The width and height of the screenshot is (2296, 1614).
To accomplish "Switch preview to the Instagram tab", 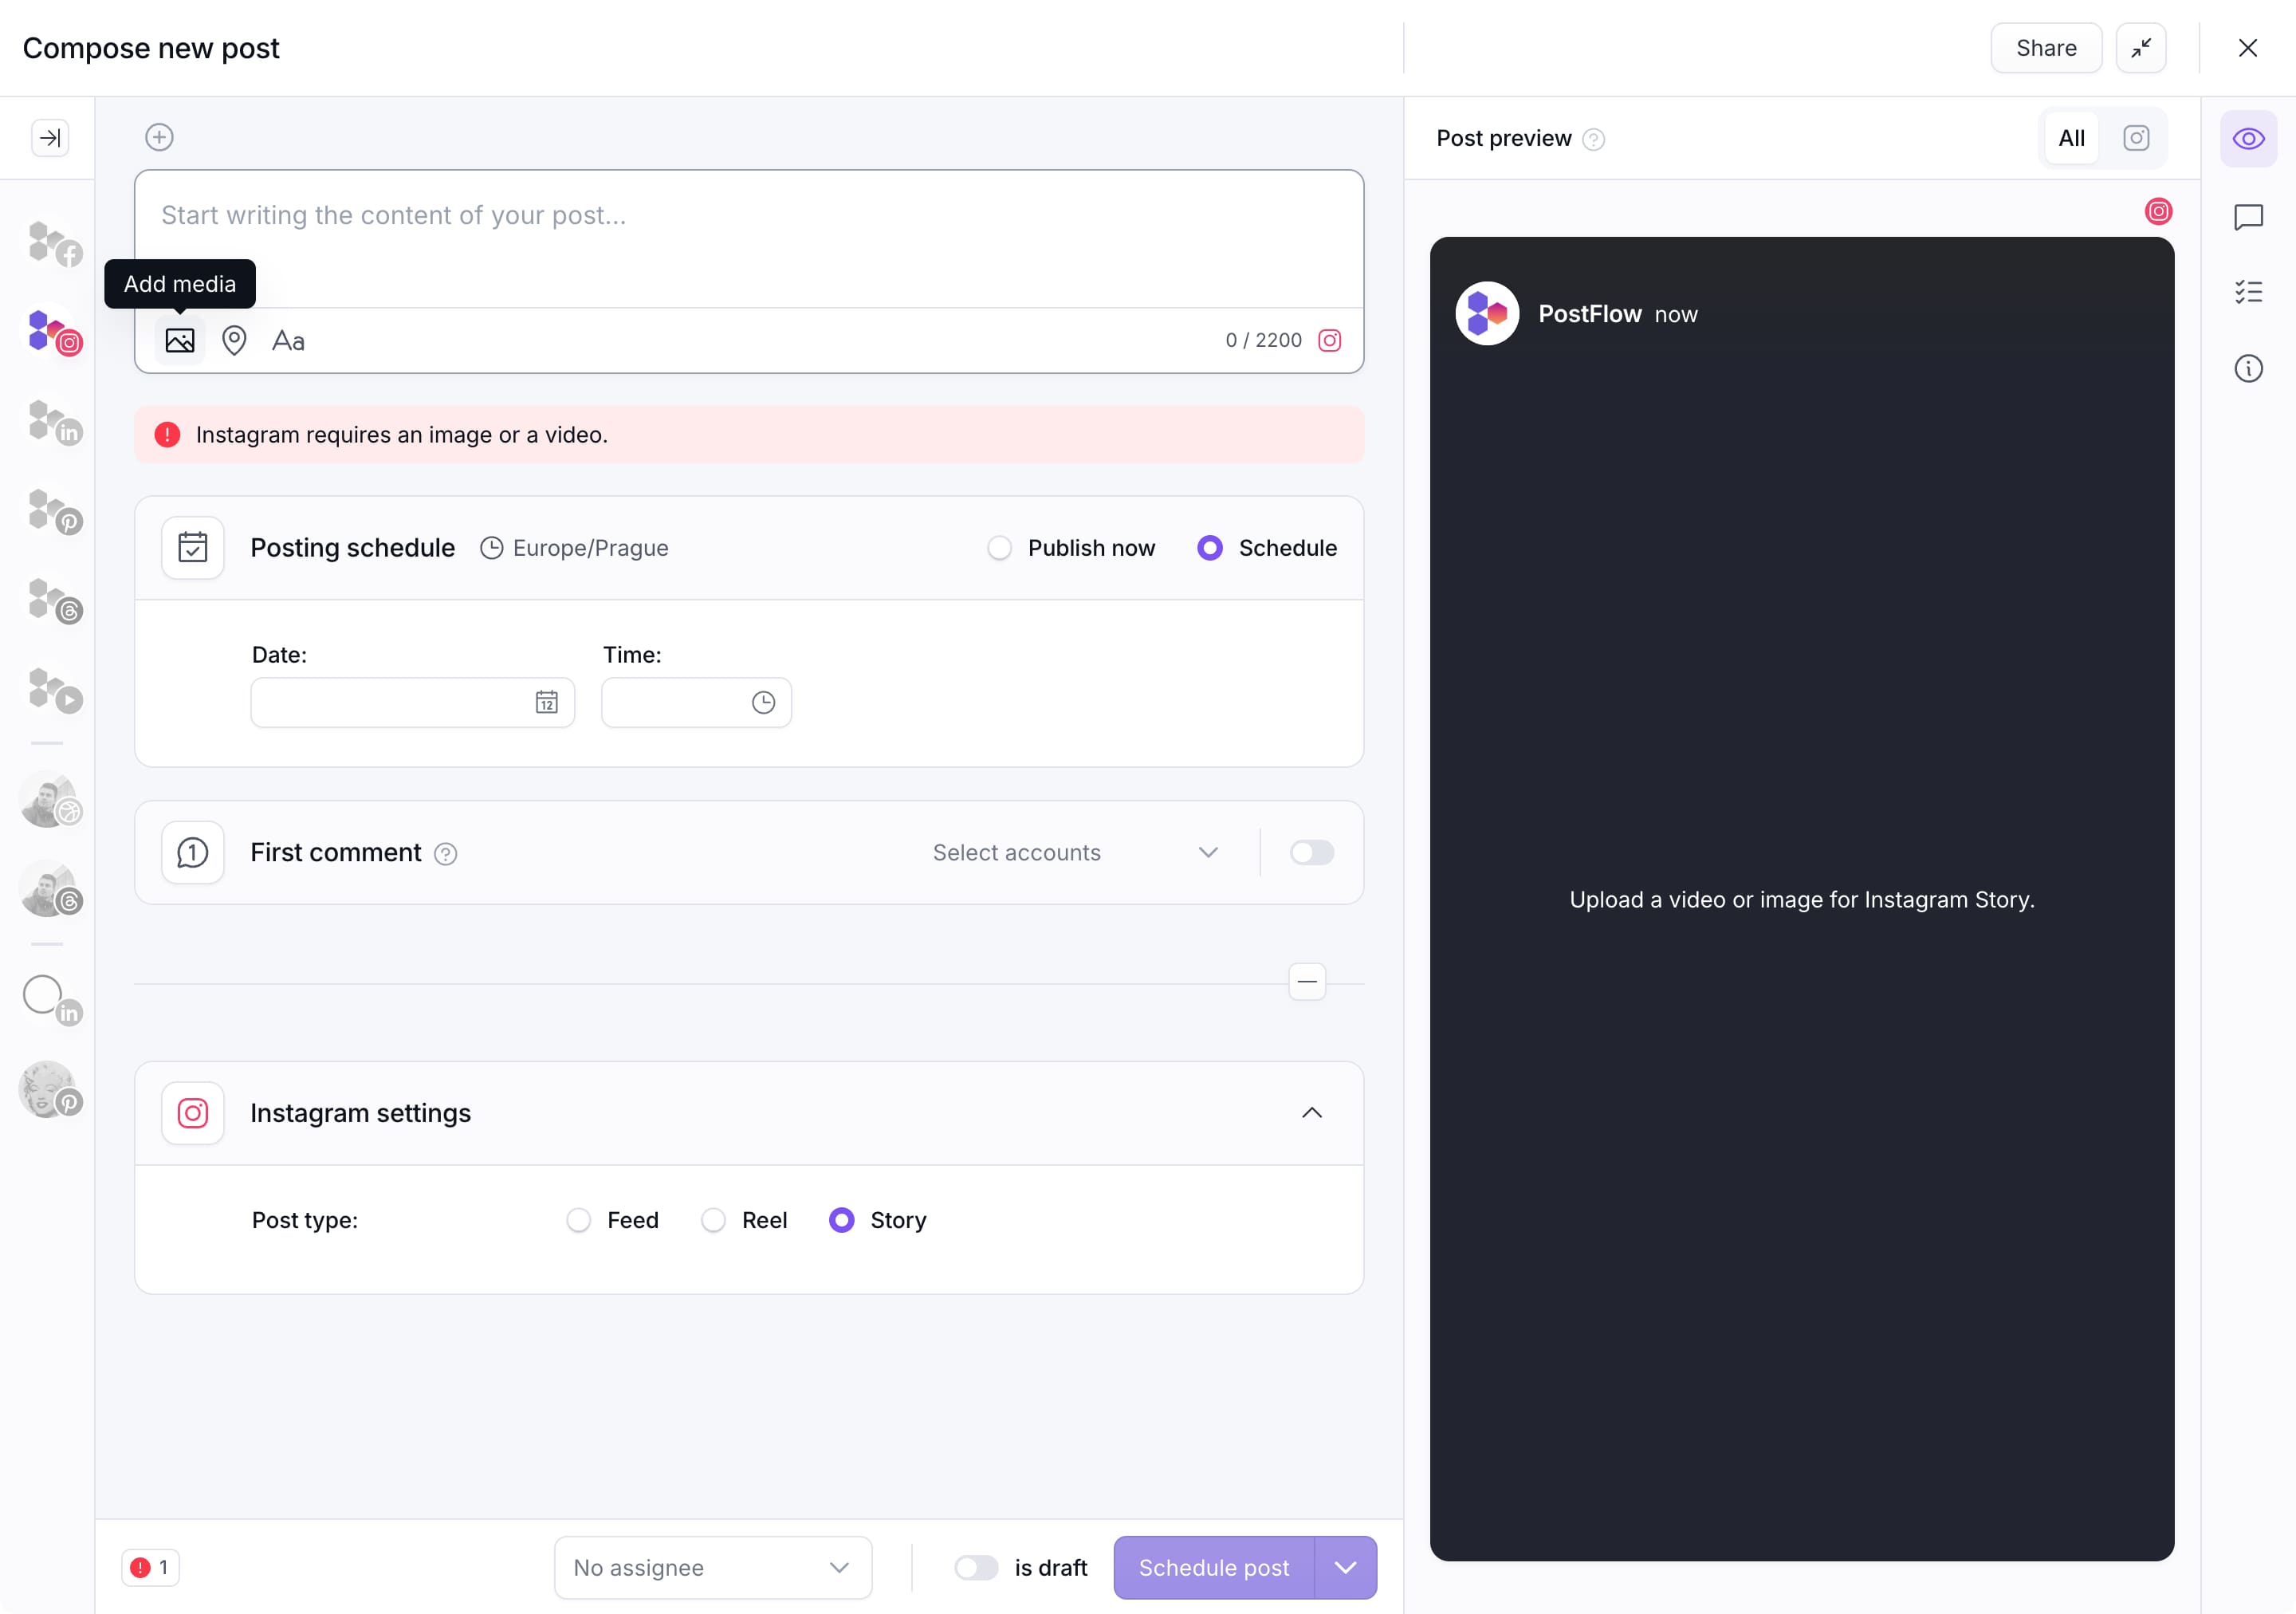I will coord(2136,139).
